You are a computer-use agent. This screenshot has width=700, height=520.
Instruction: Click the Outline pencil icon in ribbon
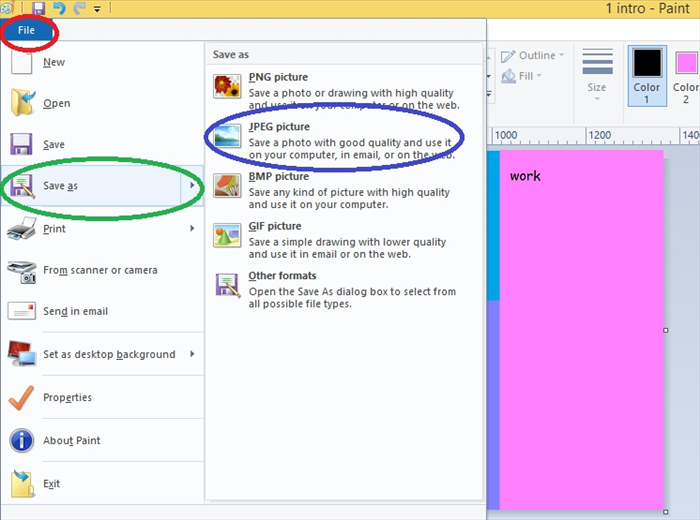coord(508,56)
